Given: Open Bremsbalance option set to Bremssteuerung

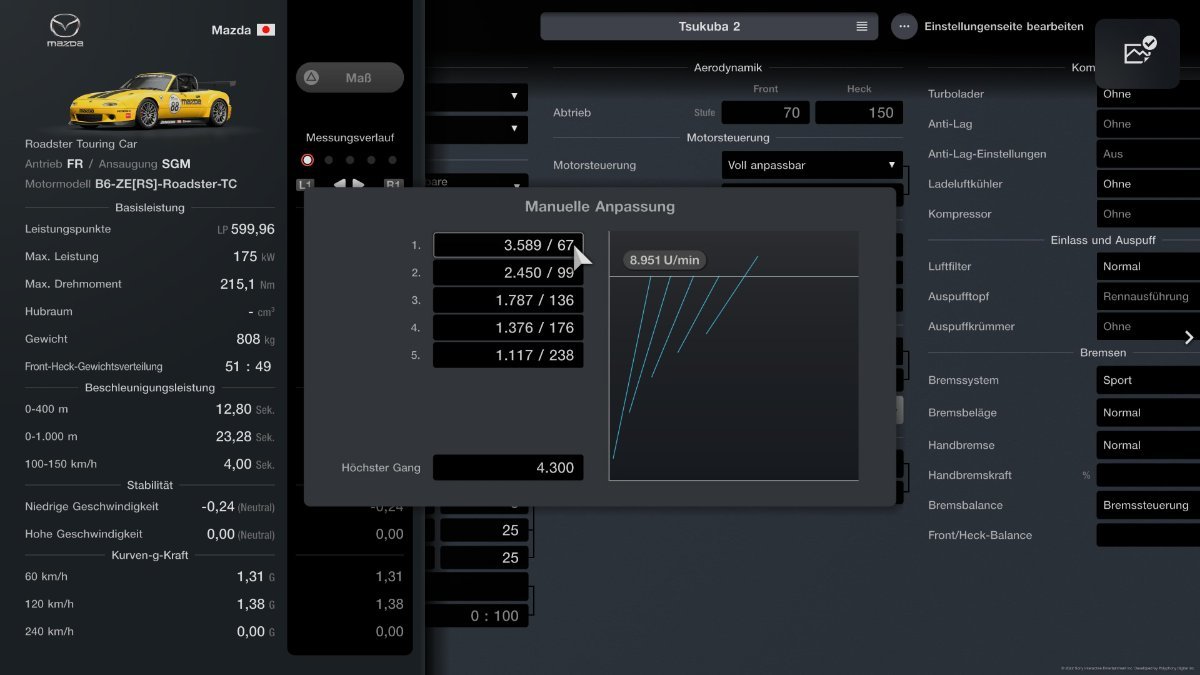Looking at the screenshot, I should 1147,505.
